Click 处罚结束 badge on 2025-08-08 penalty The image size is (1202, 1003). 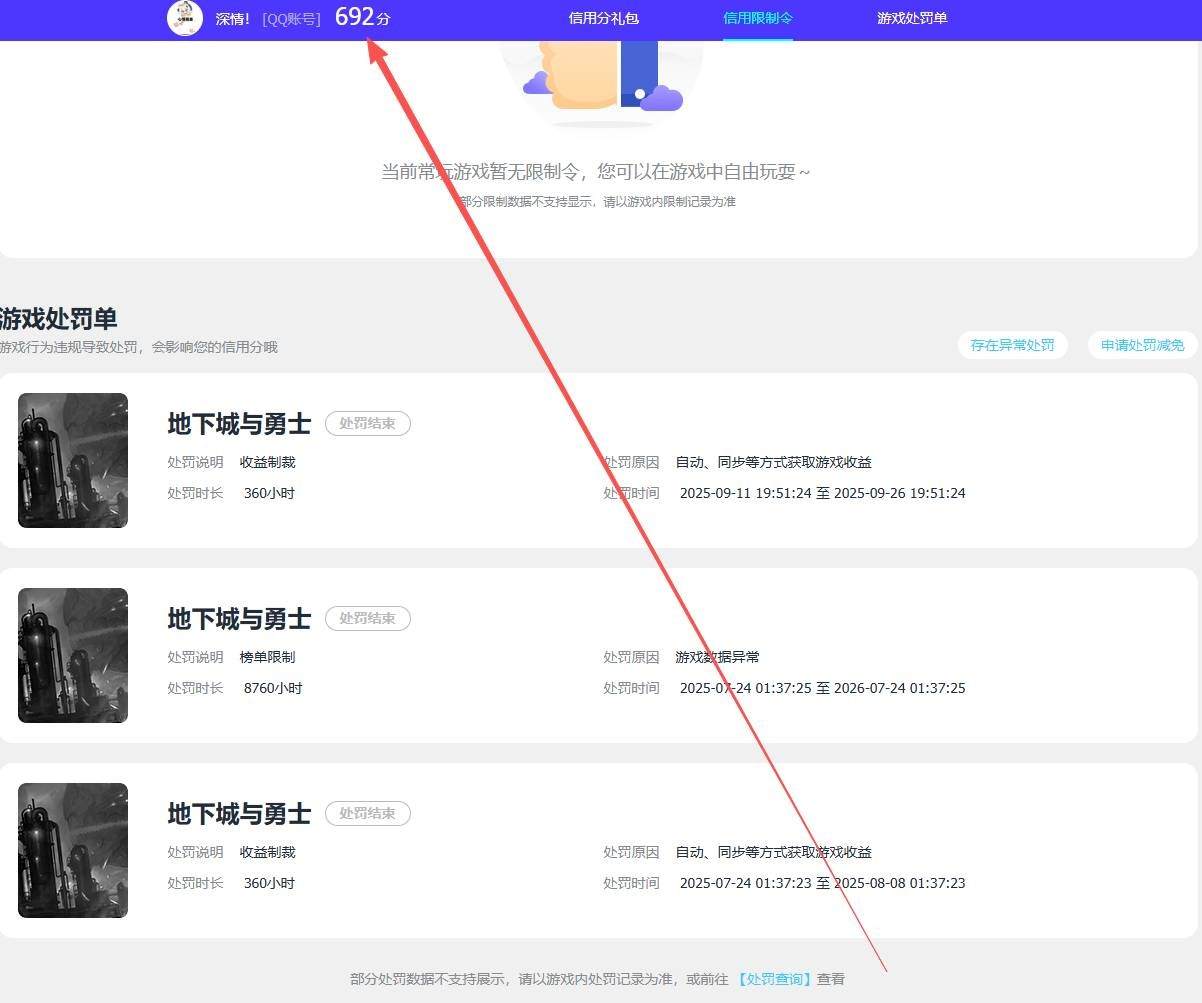368,814
